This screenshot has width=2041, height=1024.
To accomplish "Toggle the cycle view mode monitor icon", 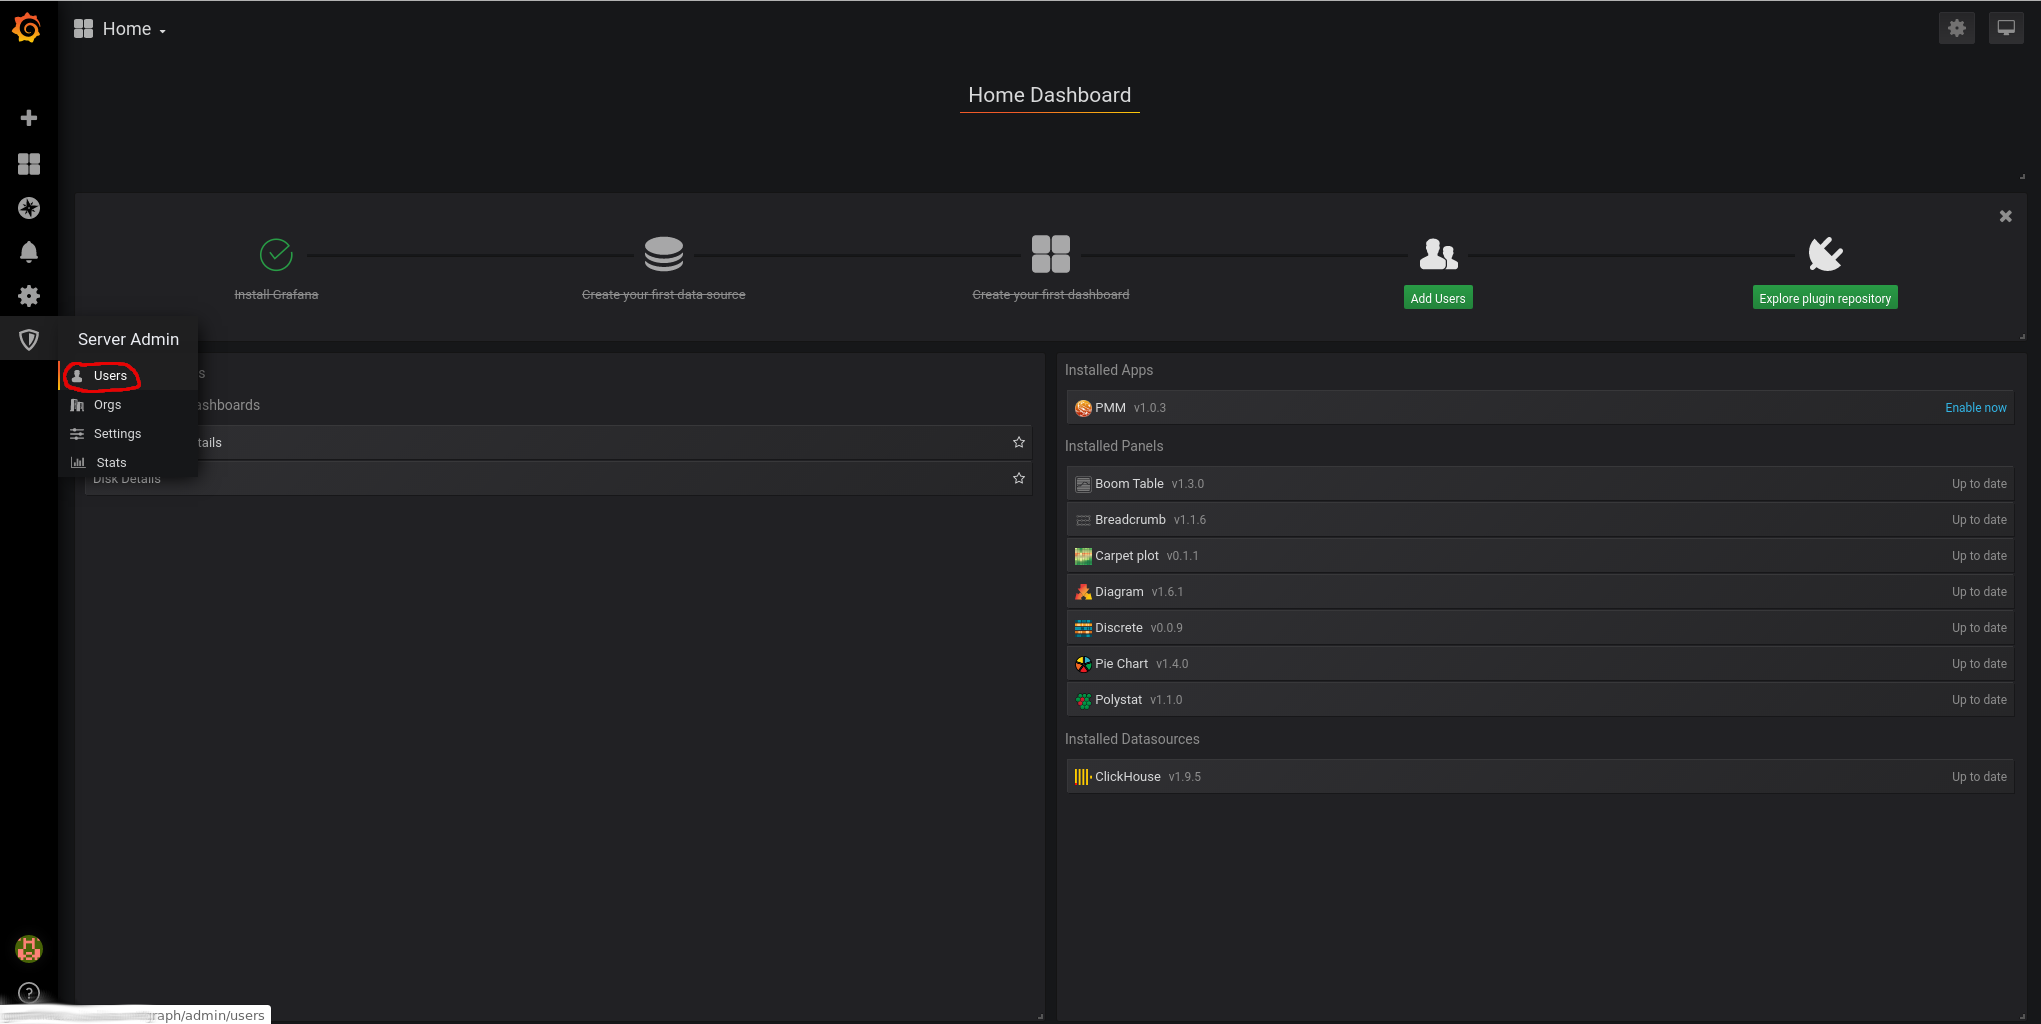I will click(2005, 28).
